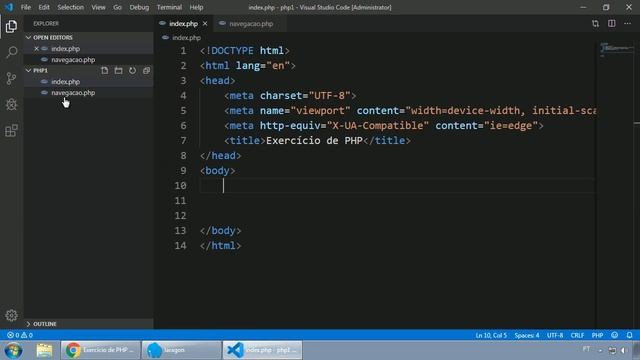Open File Explorer from the taskbar
Image resolution: width=640 pixels, height=360 pixels.
pyautogui.click(x=44, y=350)
